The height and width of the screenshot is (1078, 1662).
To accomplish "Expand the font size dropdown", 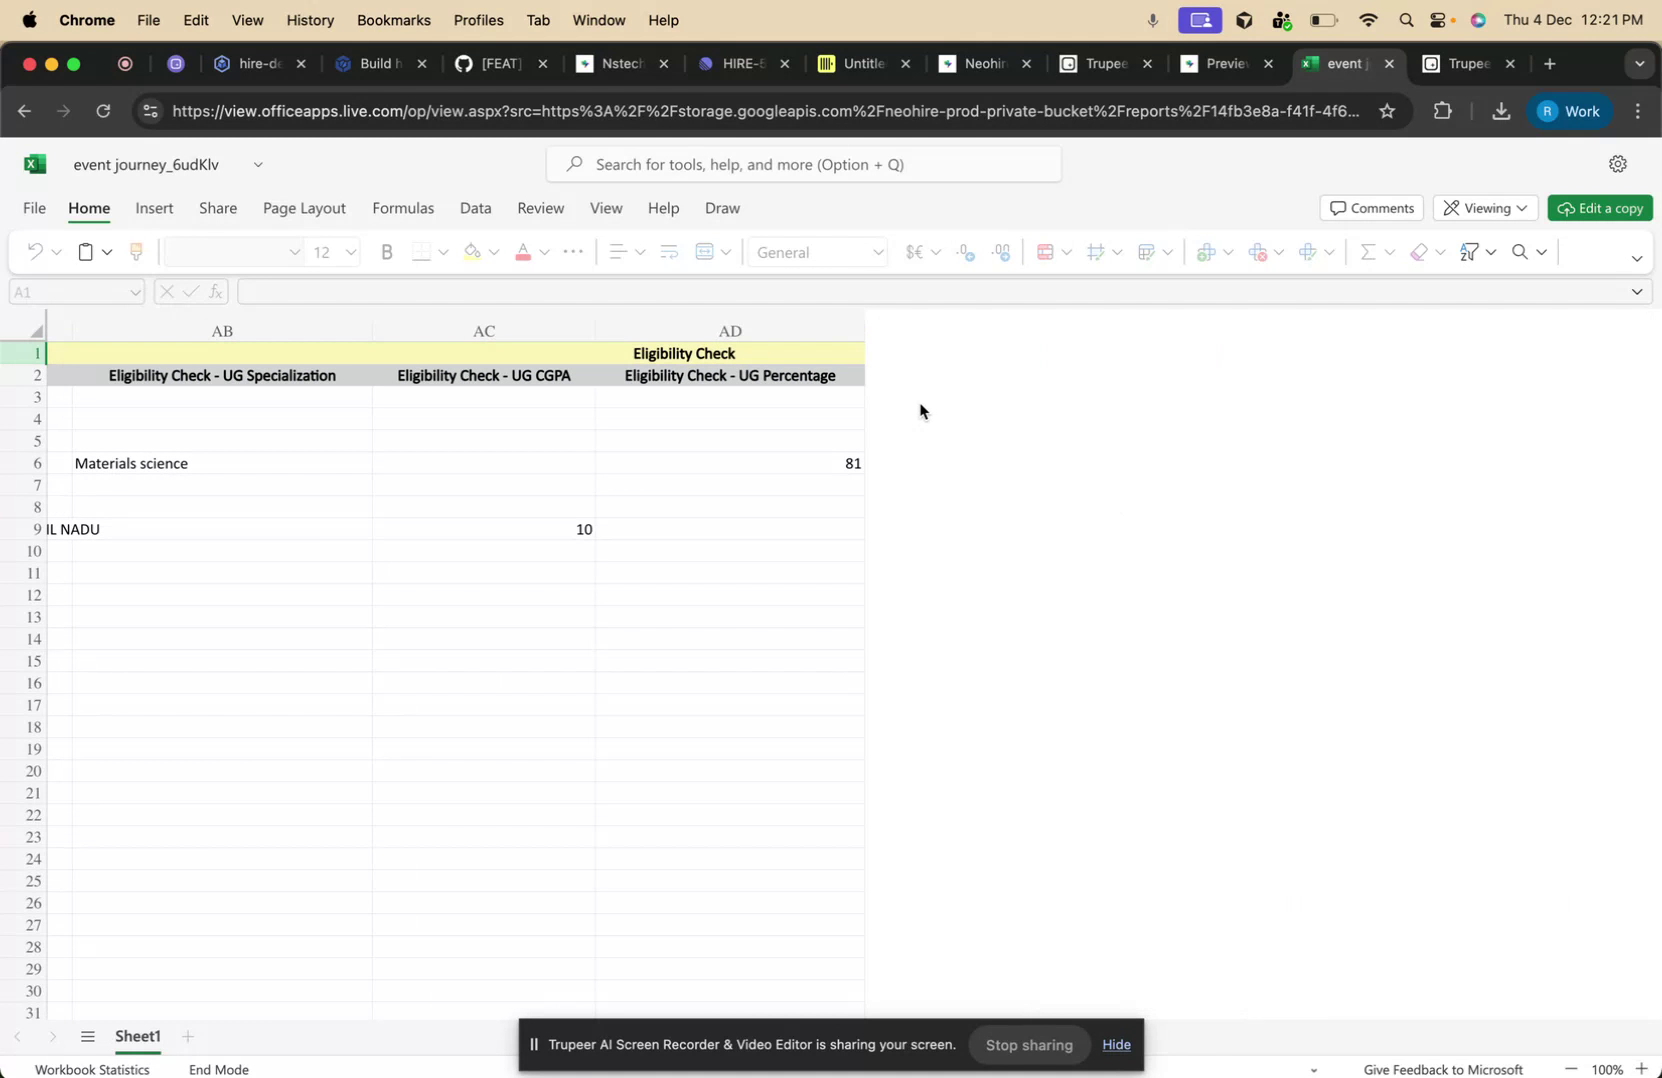I will pyautogui.click(x=351, y=252).
